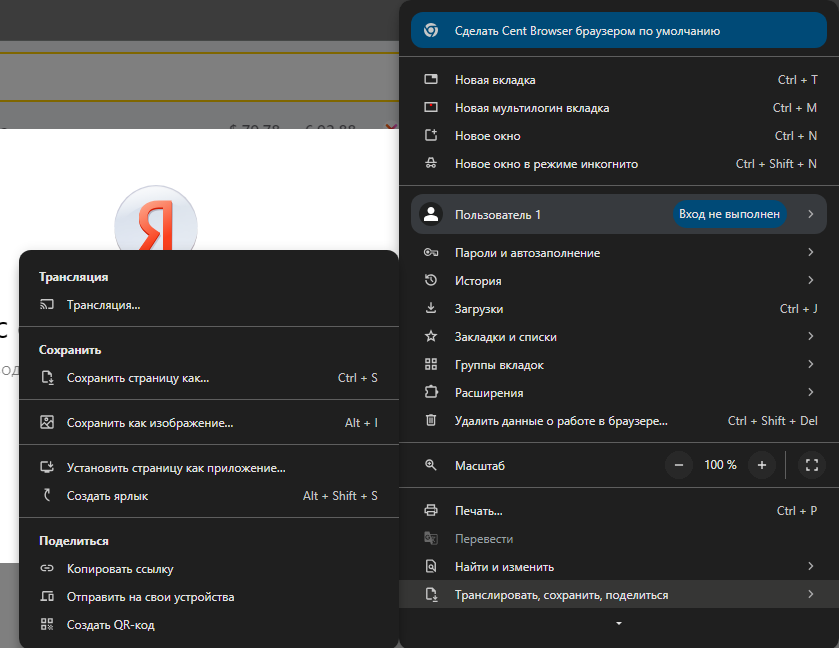839x648 pixels.
Task: Expand the История submenu arrow
Action: [810, 281]
